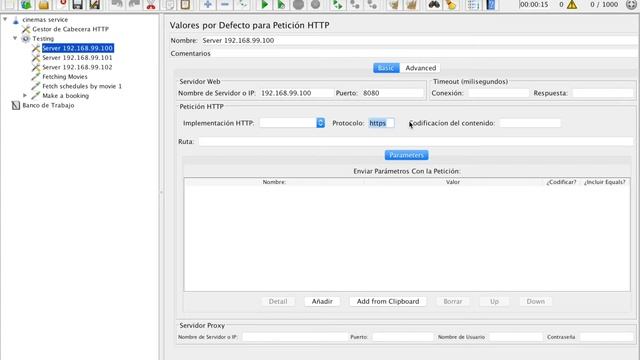Click the Conexión timeout field
Screen dimensions: 640x360
[x=498, y=93]
